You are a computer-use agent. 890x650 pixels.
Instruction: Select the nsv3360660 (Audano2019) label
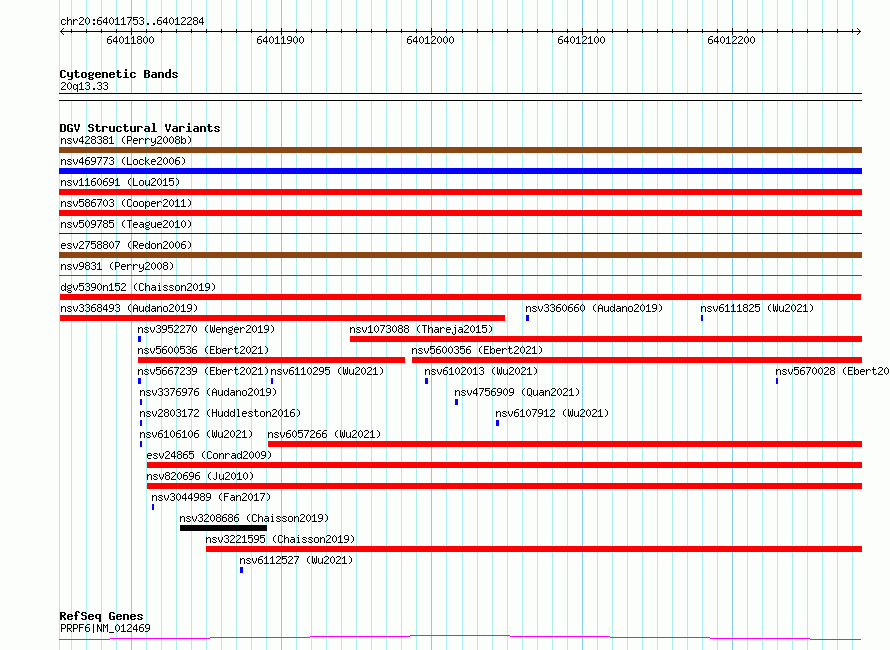tap(594, 308)
